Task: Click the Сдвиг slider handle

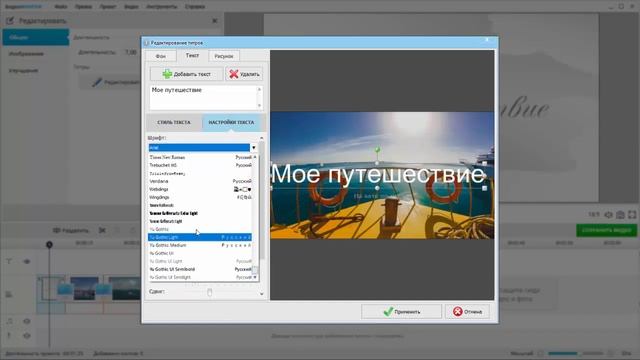Action: point(209,292)
